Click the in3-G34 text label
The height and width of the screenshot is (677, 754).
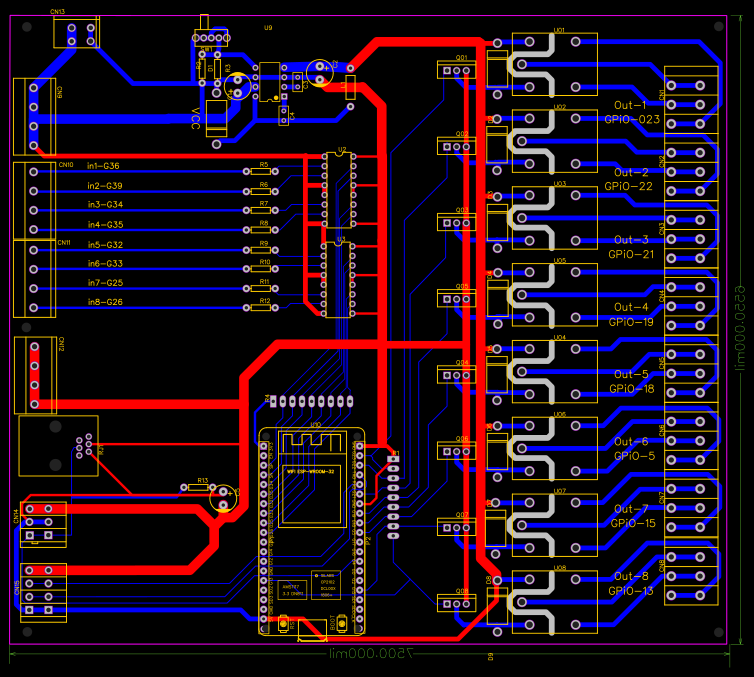(105, 204)
